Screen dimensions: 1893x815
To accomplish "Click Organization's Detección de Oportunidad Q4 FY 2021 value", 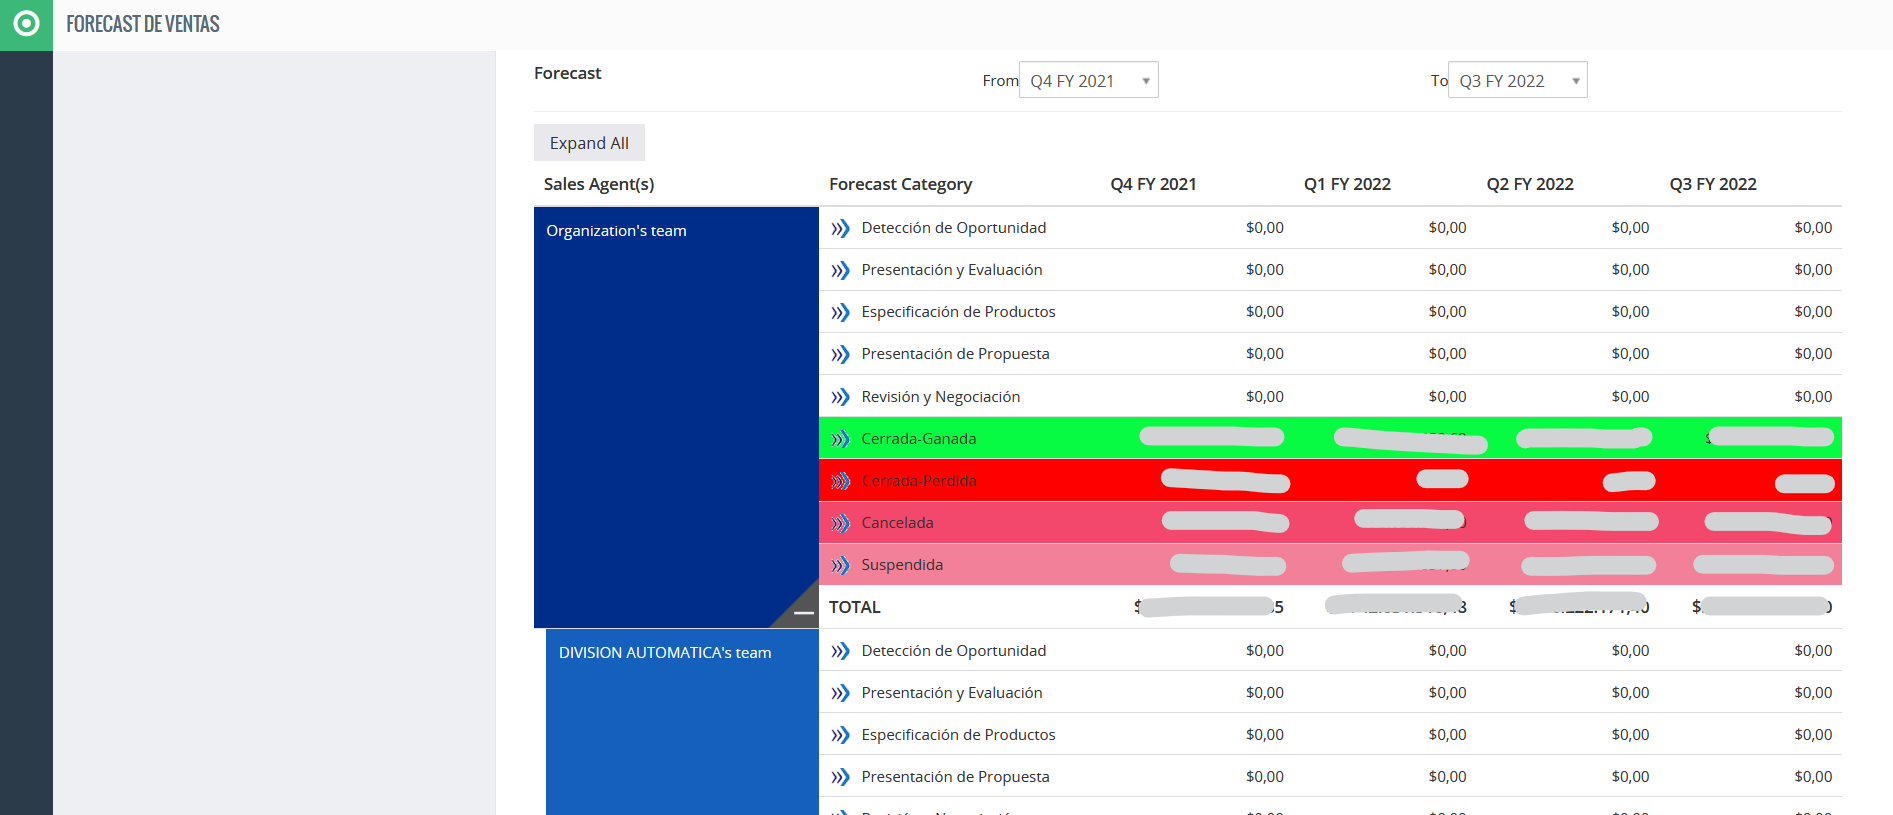I will tap(1265, 228).
